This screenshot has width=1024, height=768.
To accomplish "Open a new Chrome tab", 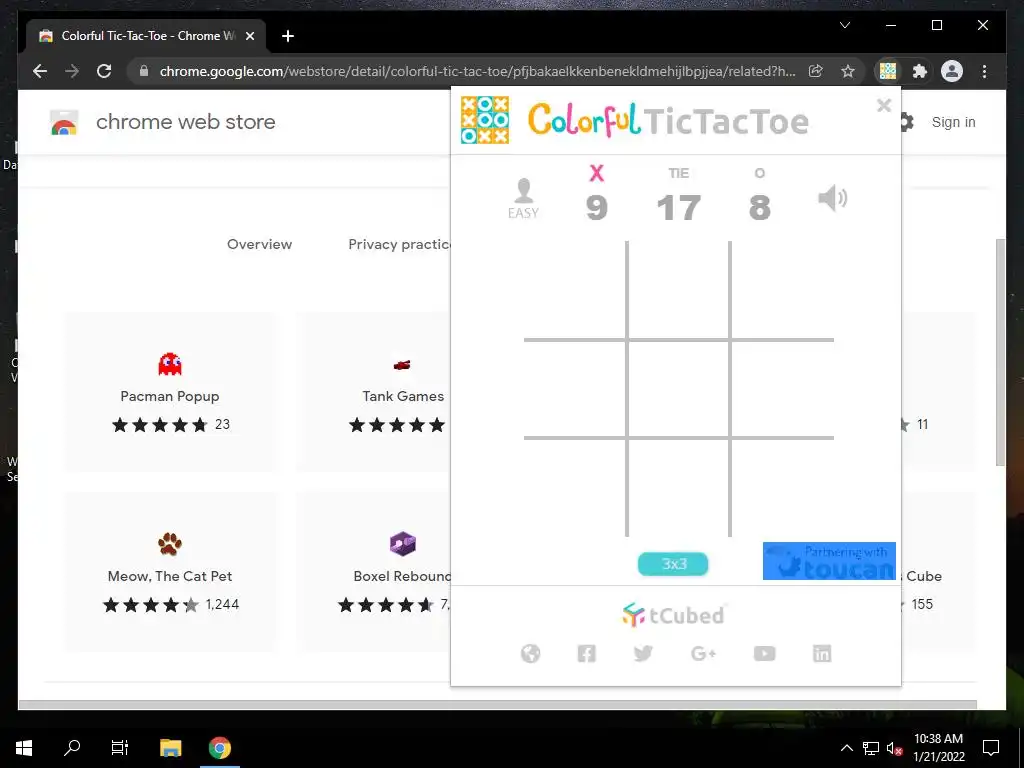I will (x=288, y=36).
